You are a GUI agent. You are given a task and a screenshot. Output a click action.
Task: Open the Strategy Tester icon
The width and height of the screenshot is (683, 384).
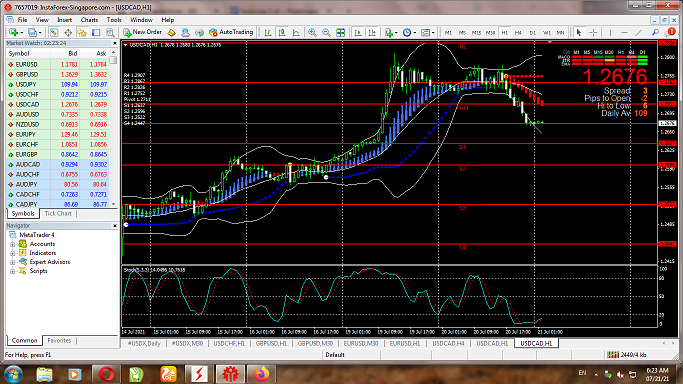click(110, 32)
